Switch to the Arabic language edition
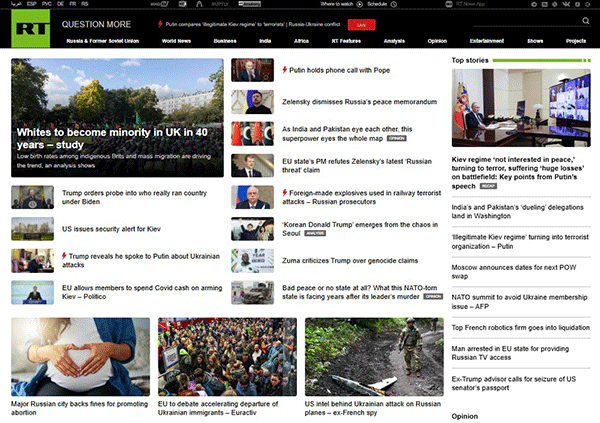This screenshot has height=423, width=600. [x=16, y=4]
